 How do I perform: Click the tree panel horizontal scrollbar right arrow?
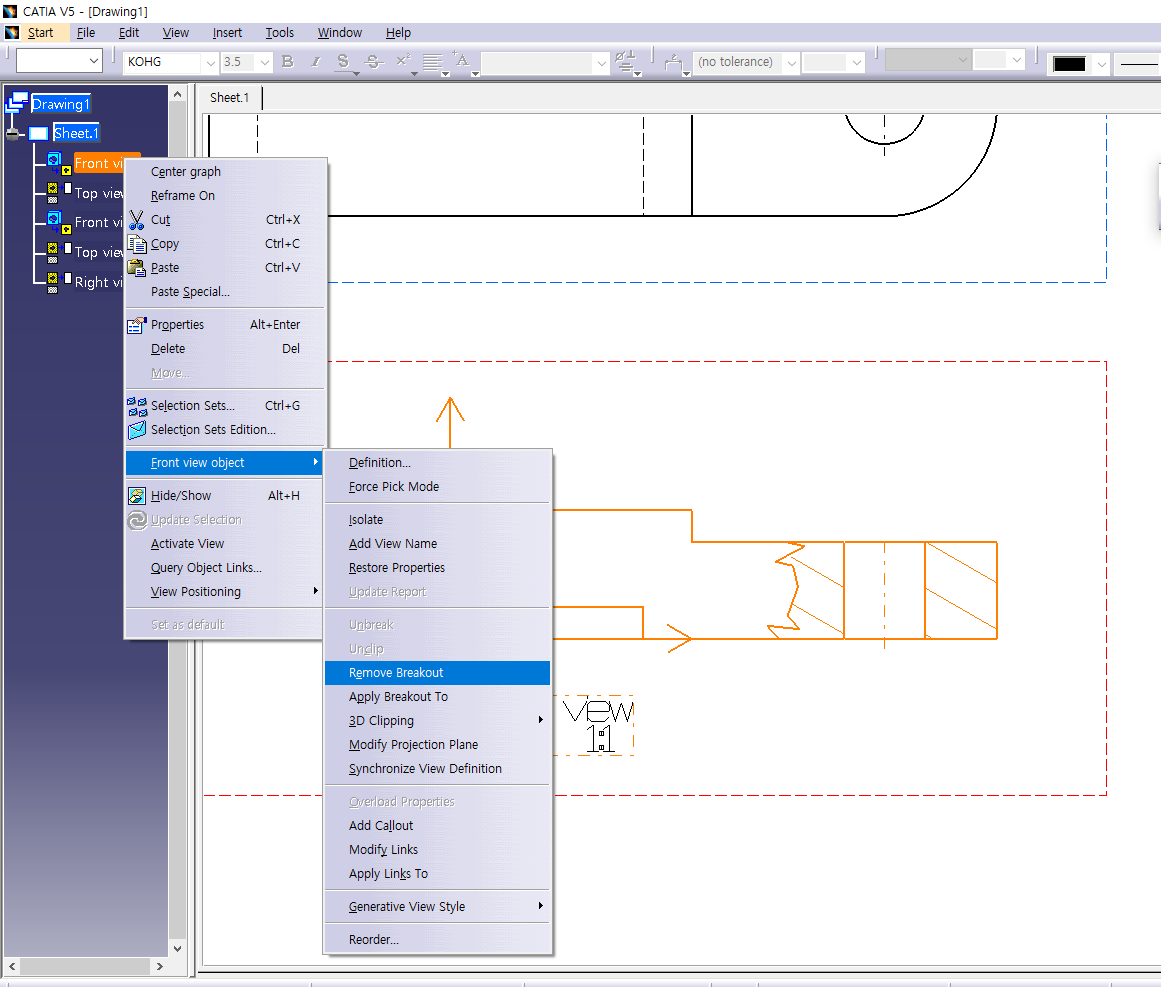coord(160,966)
